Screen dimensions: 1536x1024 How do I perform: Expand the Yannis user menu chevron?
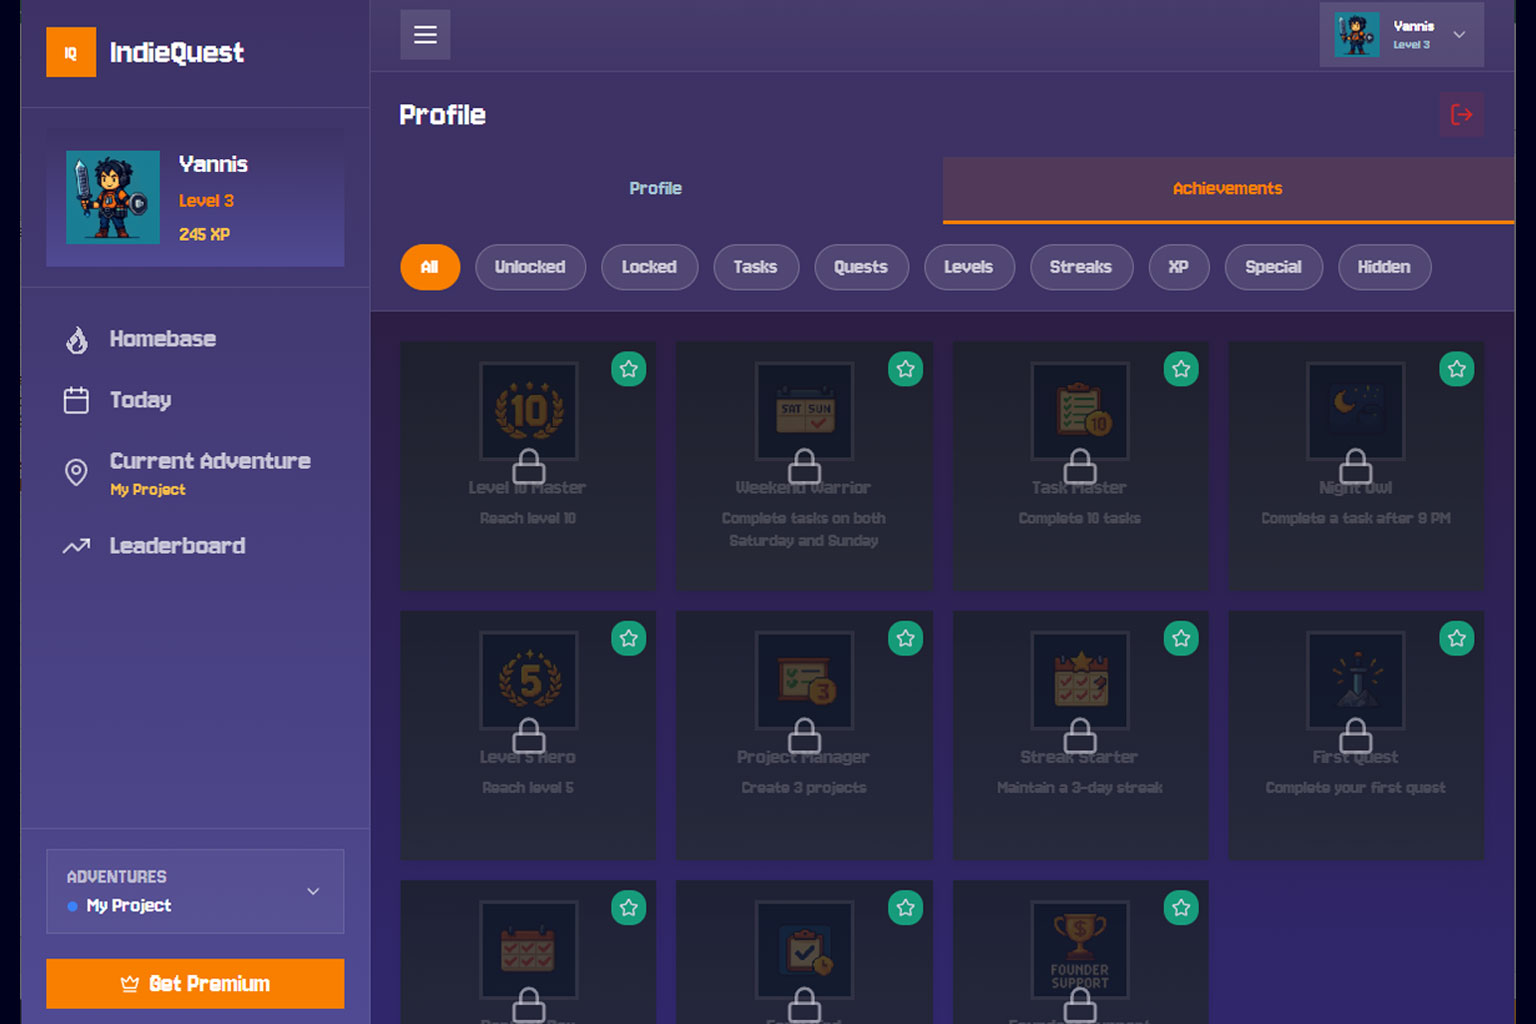click(x=1459, y=35)
